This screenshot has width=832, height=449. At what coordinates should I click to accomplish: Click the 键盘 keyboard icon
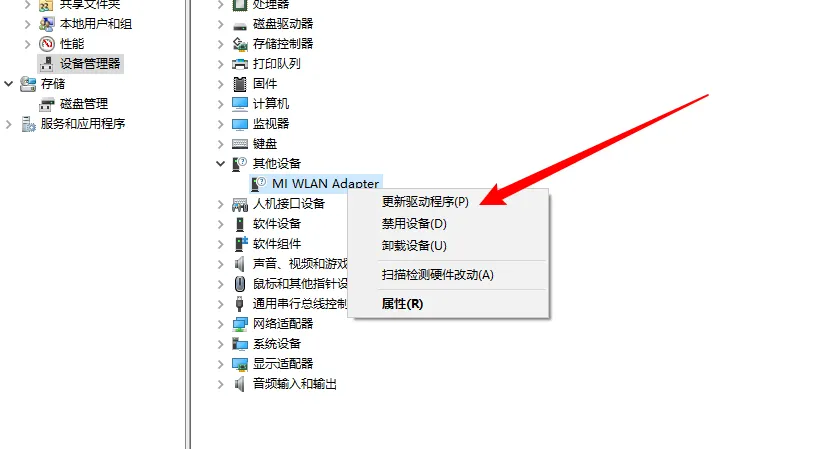point(240,144)
